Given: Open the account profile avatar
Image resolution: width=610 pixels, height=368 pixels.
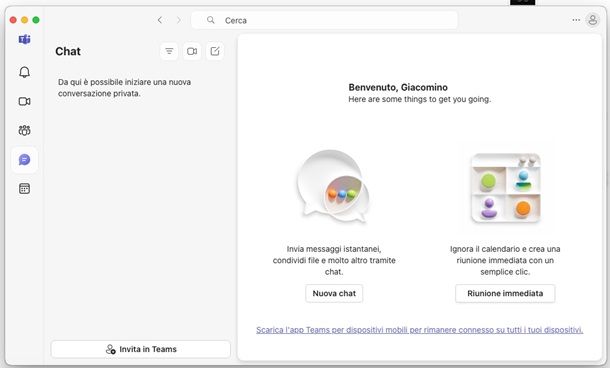Looking at the screenshot, I should tap(592, 20).
